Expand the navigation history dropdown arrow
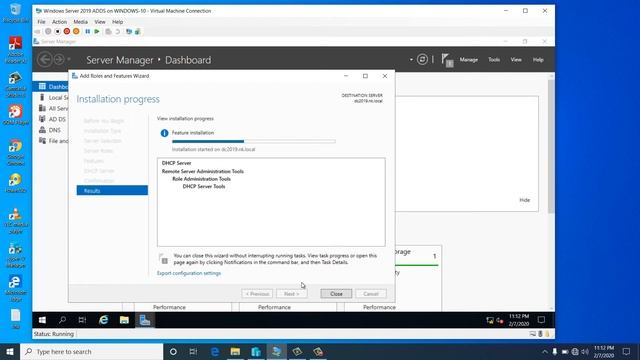This screenshot has width=640, height=360. pos(69,60)
